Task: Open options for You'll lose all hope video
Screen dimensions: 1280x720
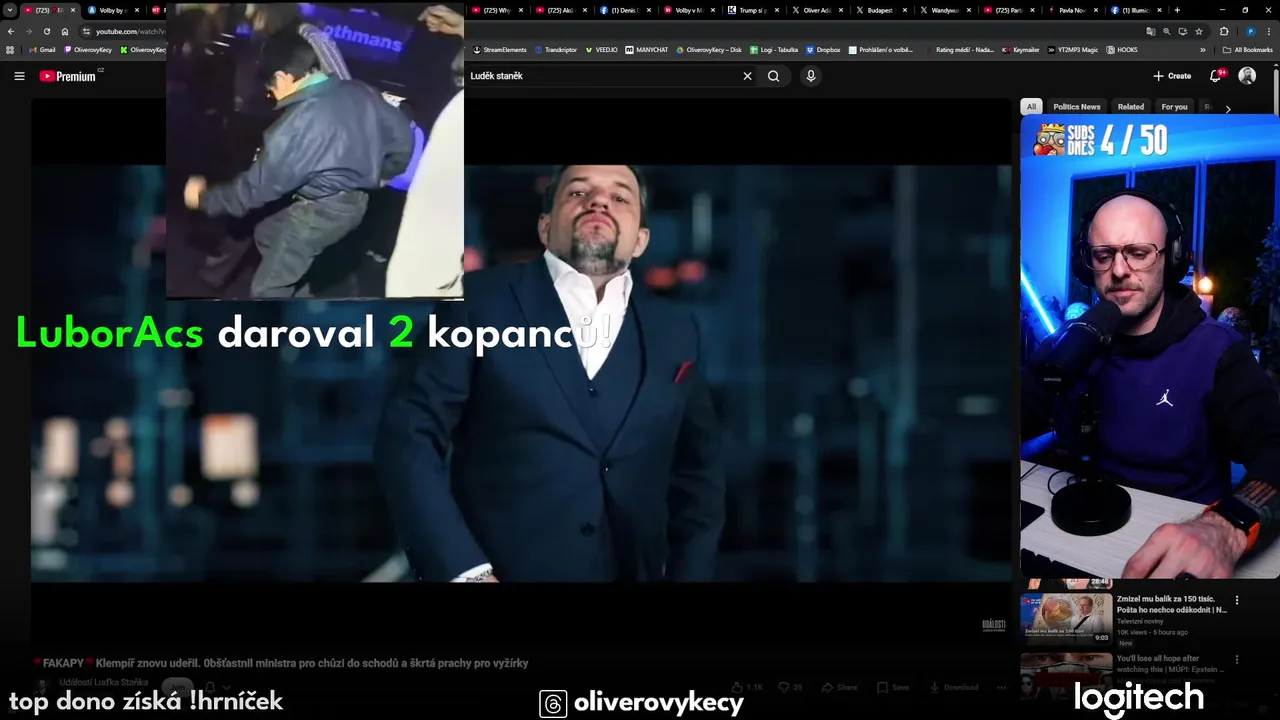Action: [1237, 660]
